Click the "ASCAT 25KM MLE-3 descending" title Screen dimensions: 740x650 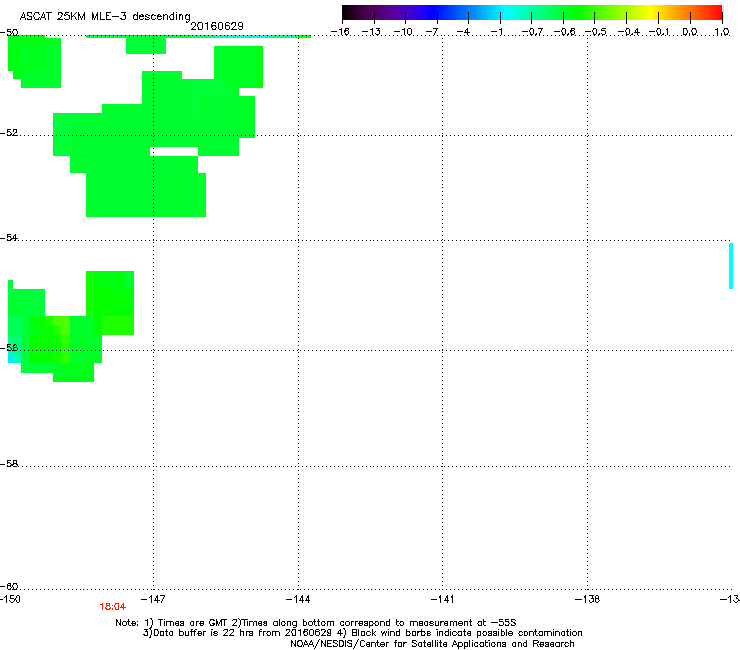[x=105, y=16]
